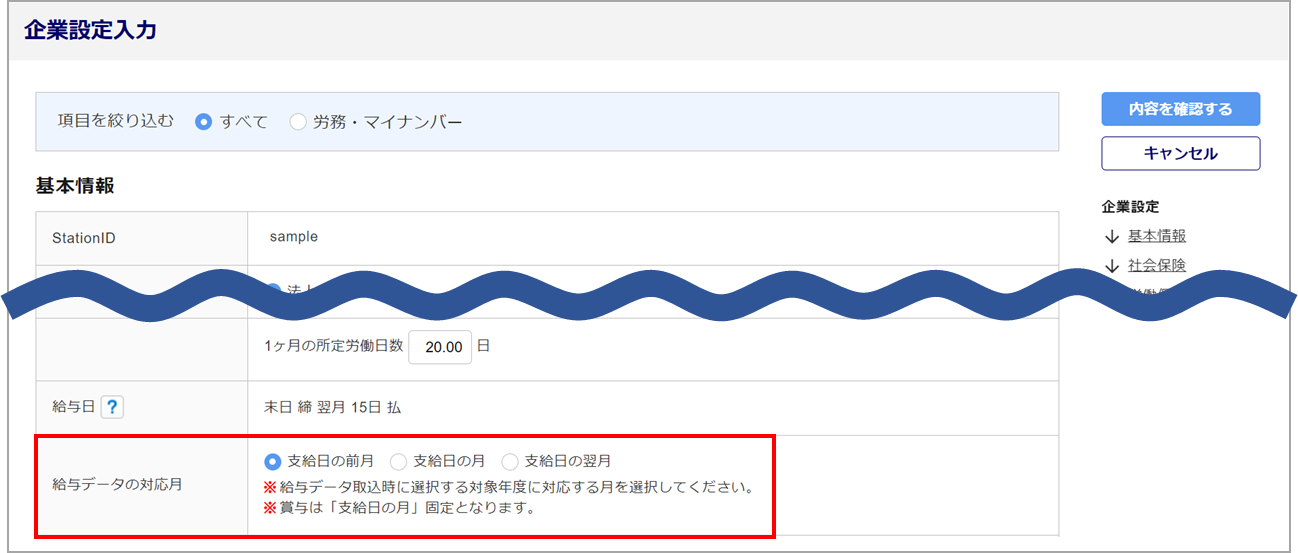1298x553 pixels.
Task: Click the 基本情報 section heading
Action: (x=75, y=186)
